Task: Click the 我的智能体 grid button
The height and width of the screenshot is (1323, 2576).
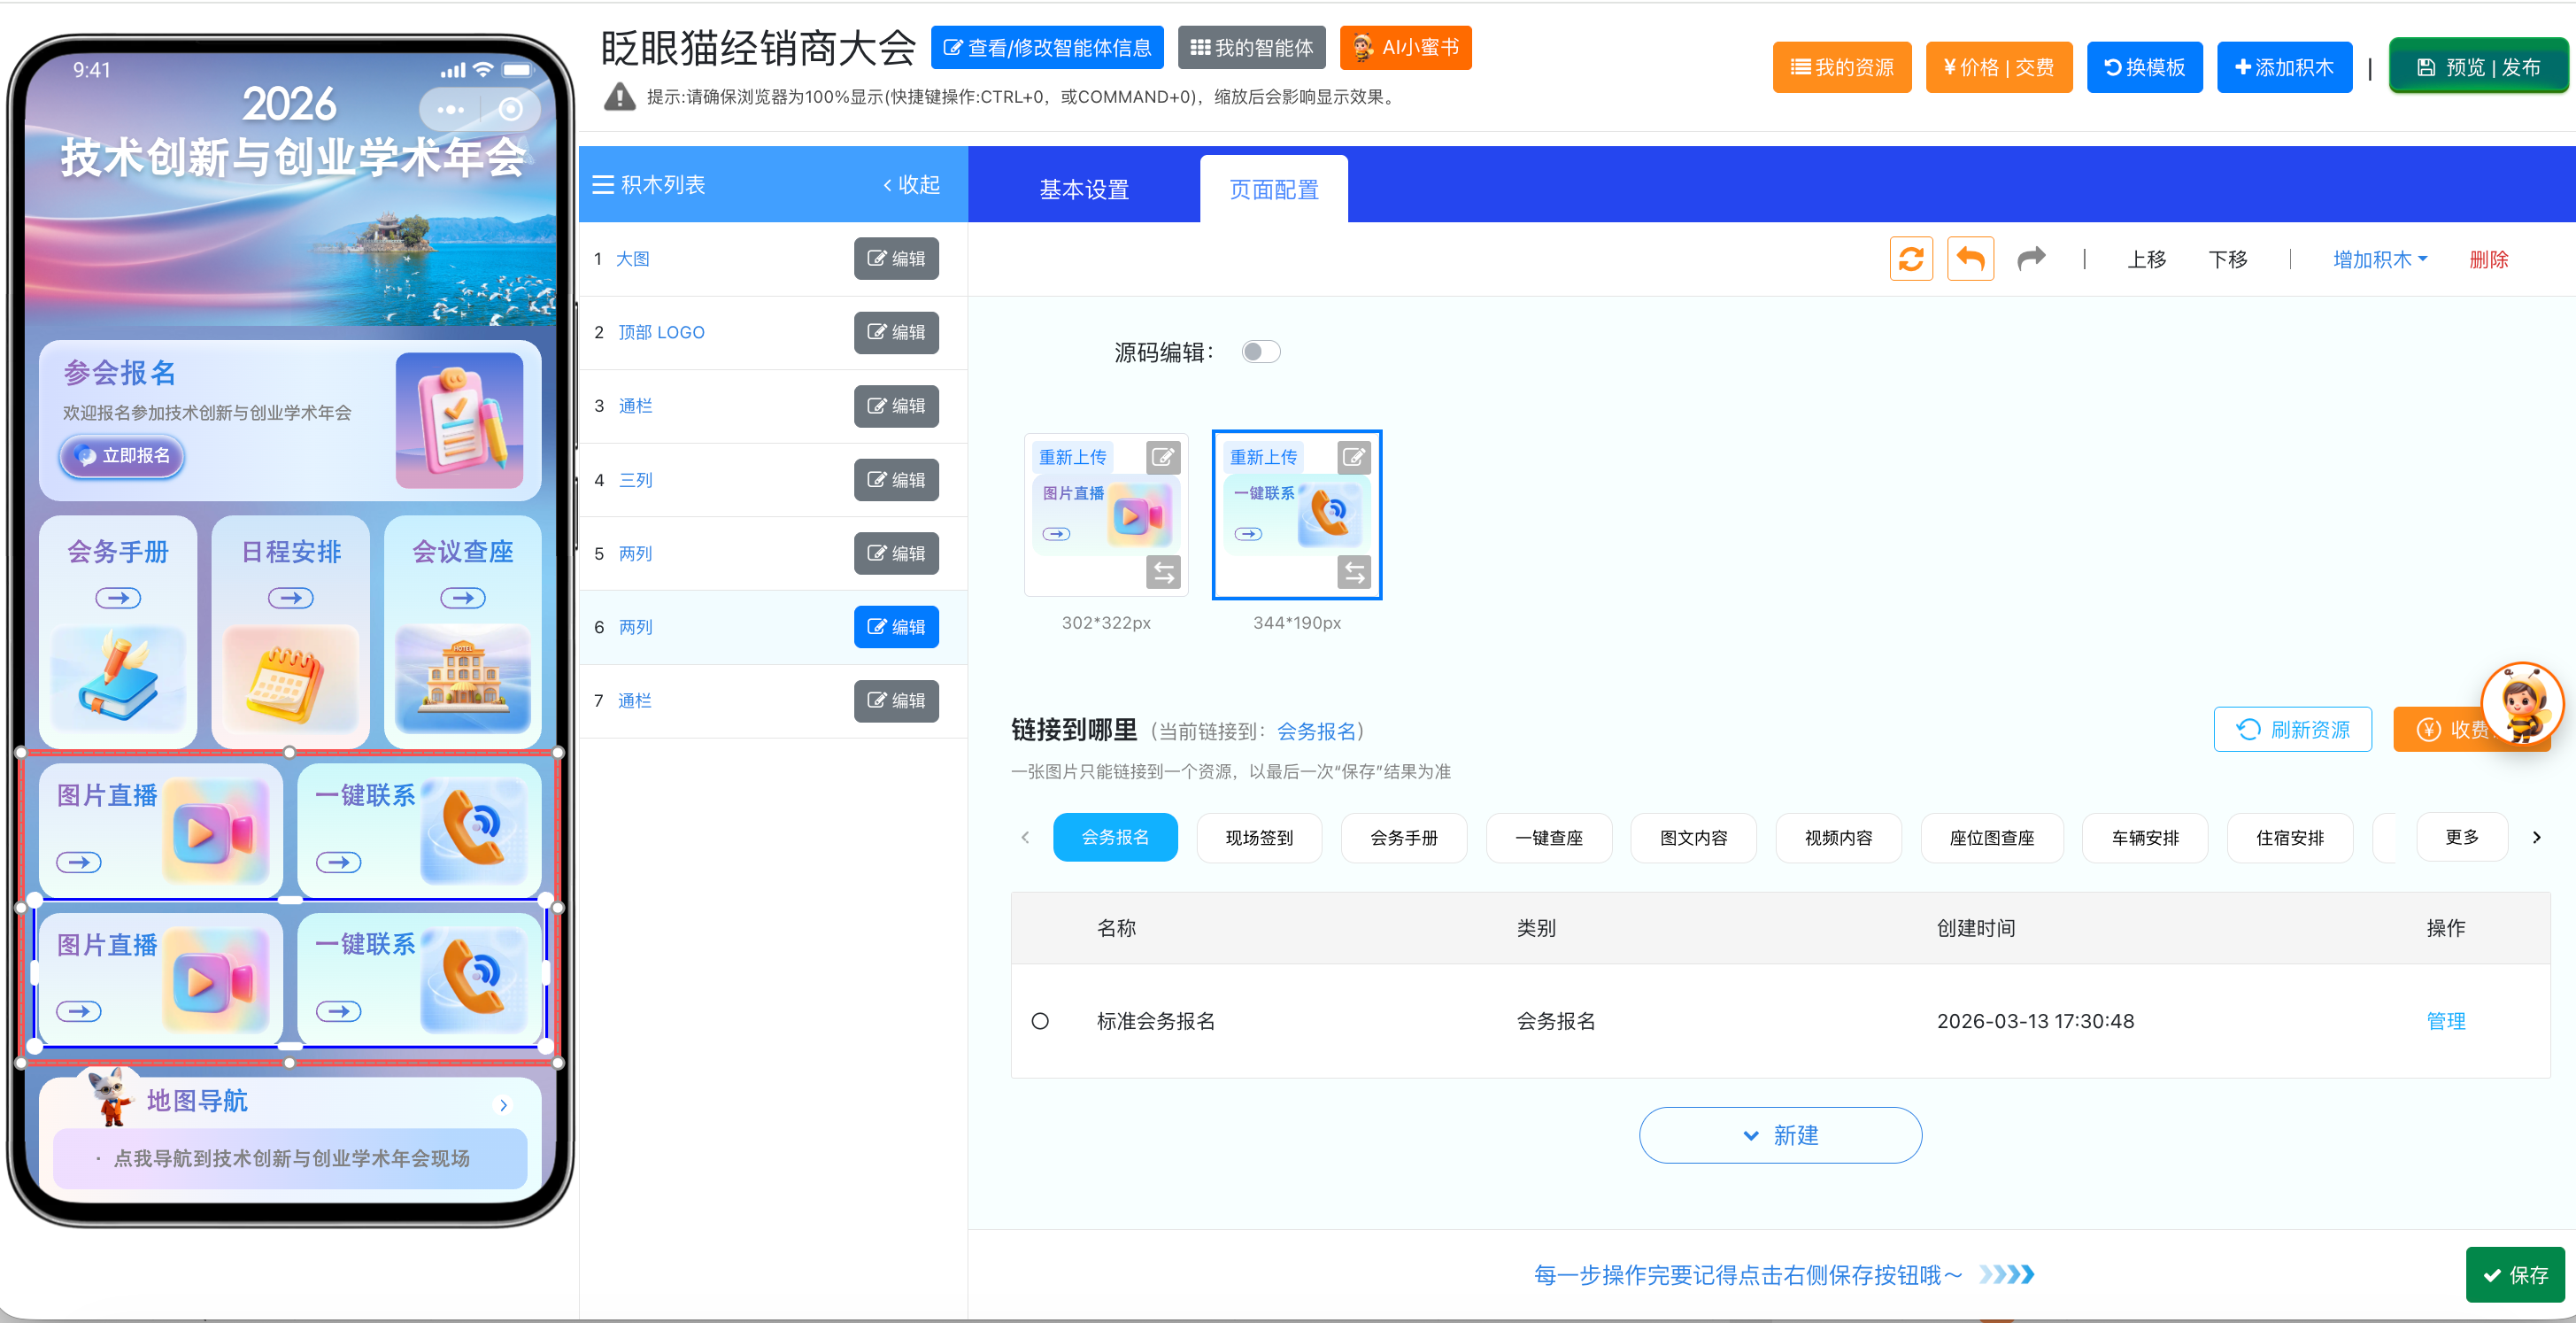Action: click(x=1251, y=47)
